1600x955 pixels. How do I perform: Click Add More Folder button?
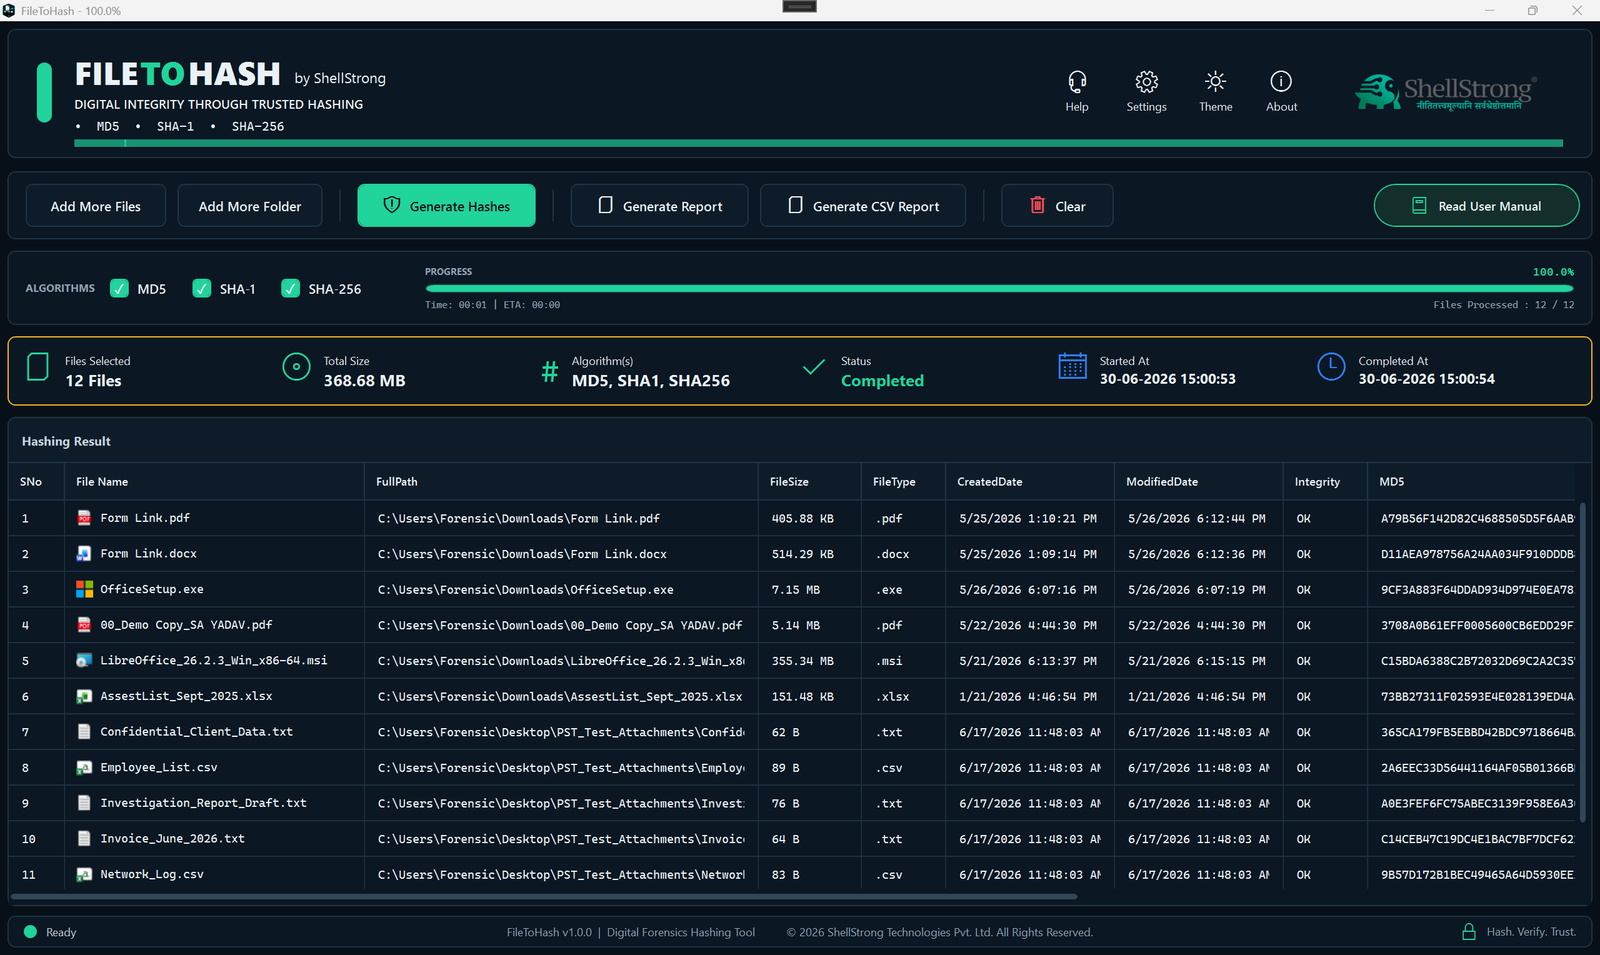tap(250, 206)
